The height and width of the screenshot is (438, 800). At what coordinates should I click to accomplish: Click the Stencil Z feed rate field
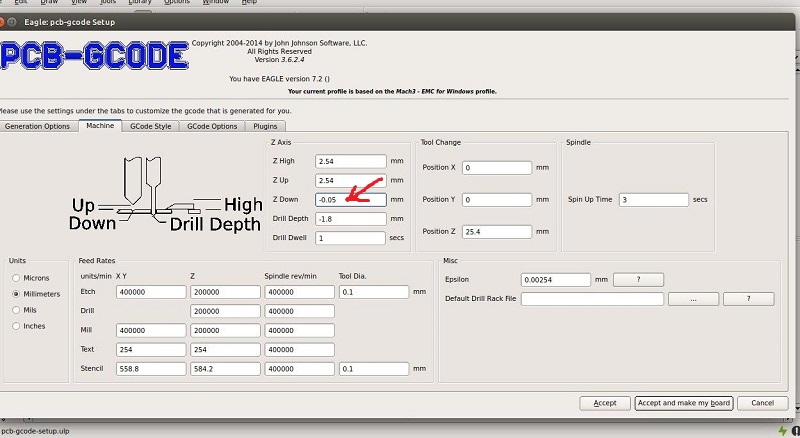pos(225,369)
